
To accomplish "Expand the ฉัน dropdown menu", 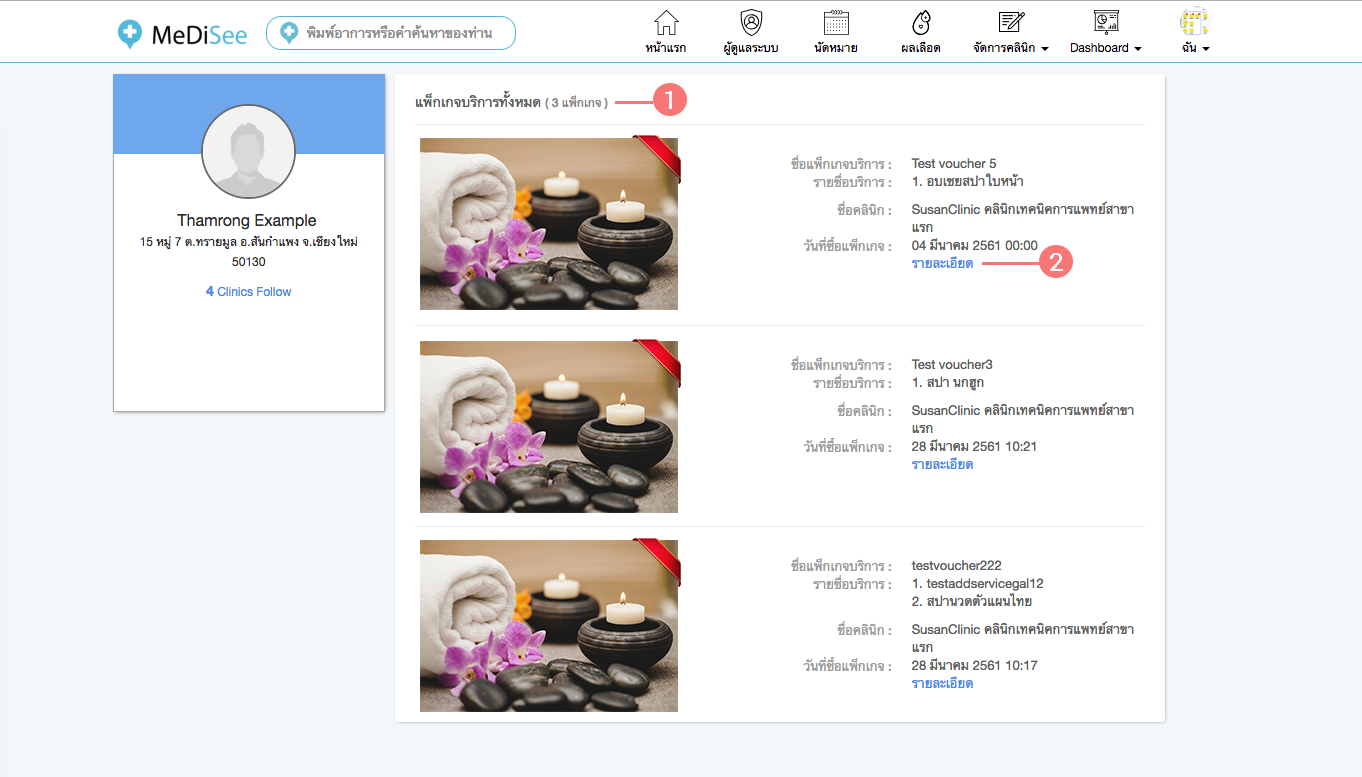I will point(1195,48).
